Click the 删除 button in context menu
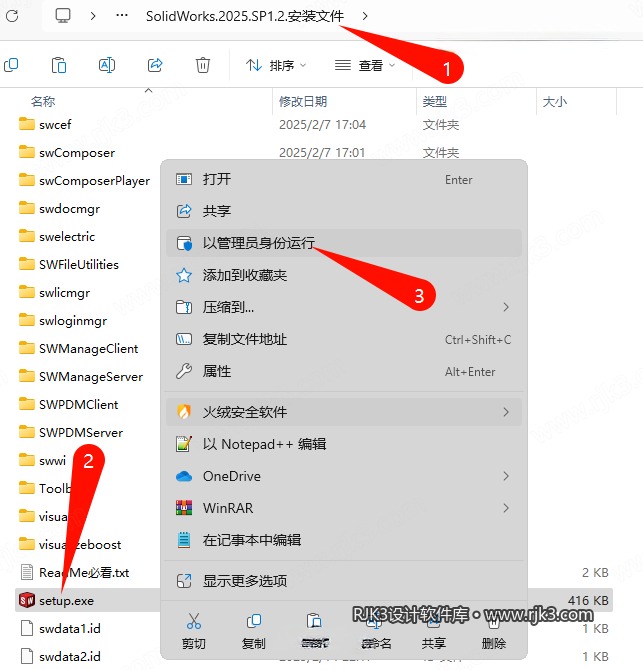 pos(494,631)
